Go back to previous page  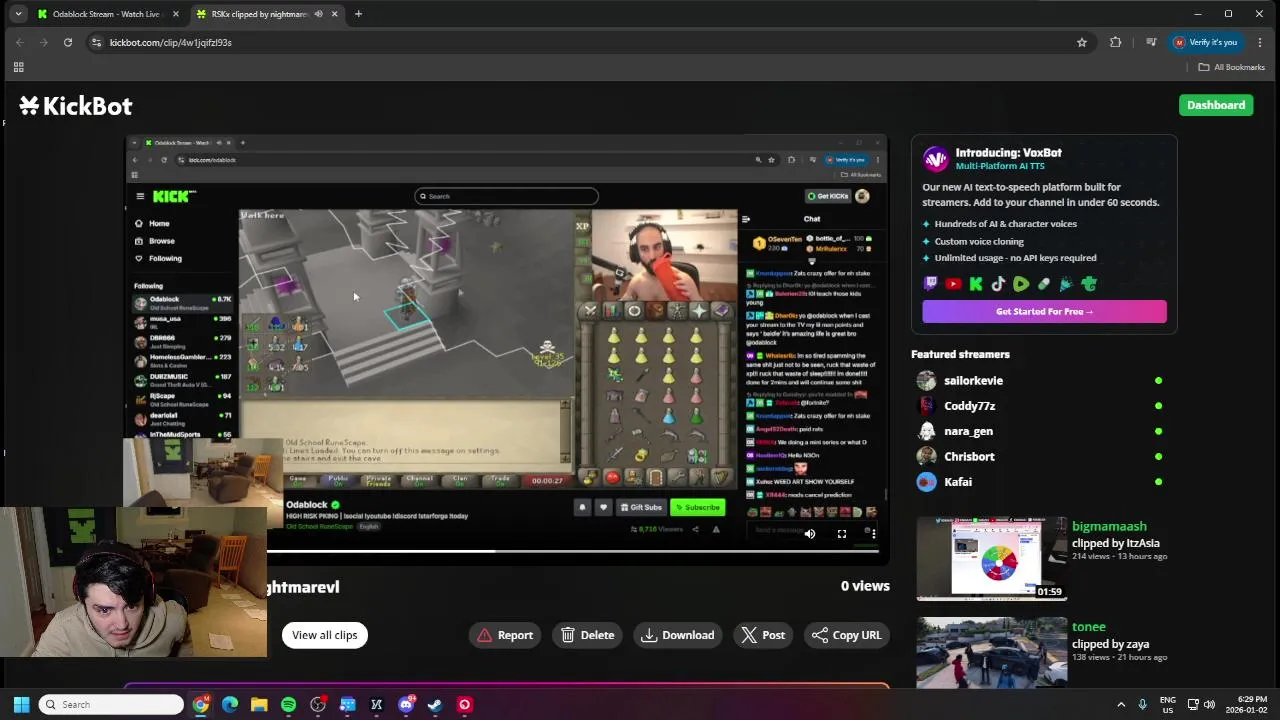(x=20, y=42)
